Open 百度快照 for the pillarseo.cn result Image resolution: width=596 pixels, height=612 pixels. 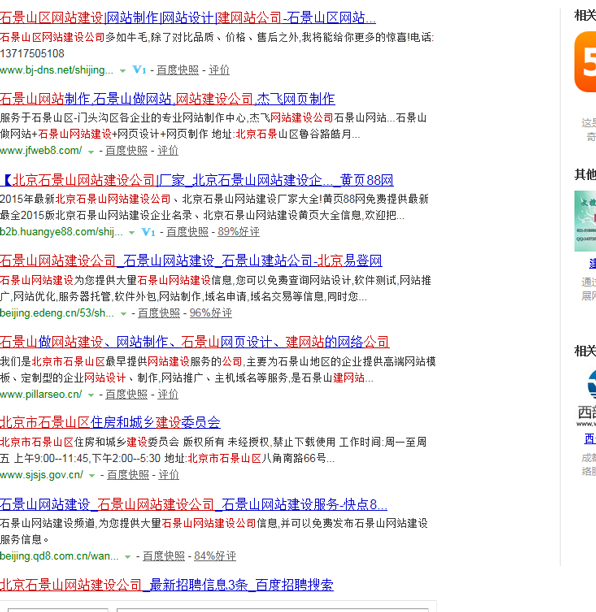coord(126,395)
